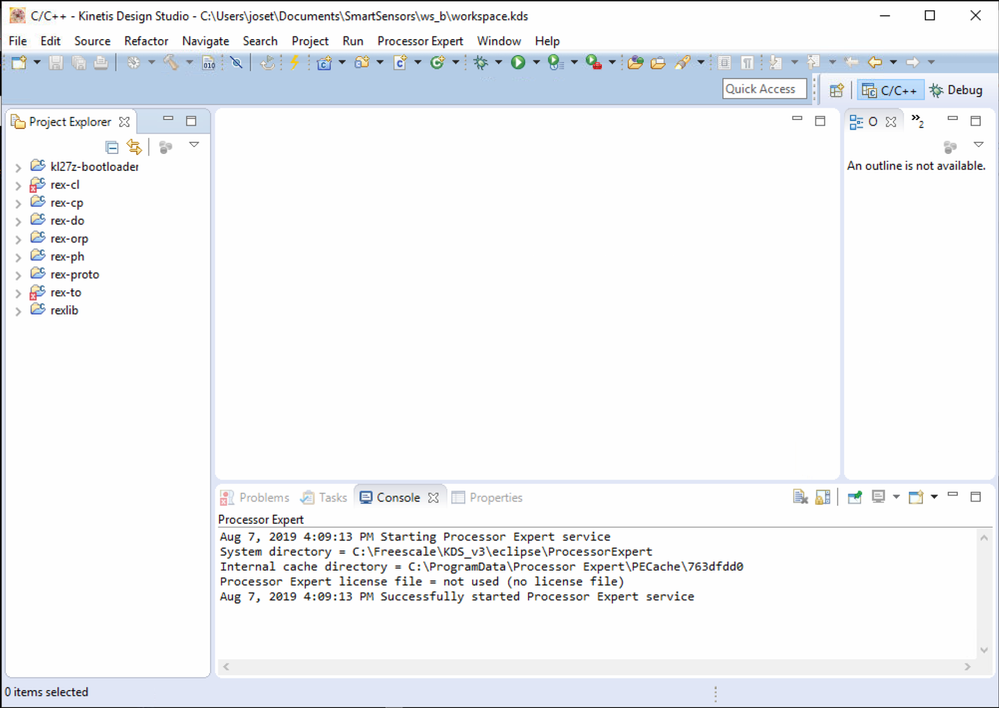Click the Open Type folder icon

click(x=635, y=62)
